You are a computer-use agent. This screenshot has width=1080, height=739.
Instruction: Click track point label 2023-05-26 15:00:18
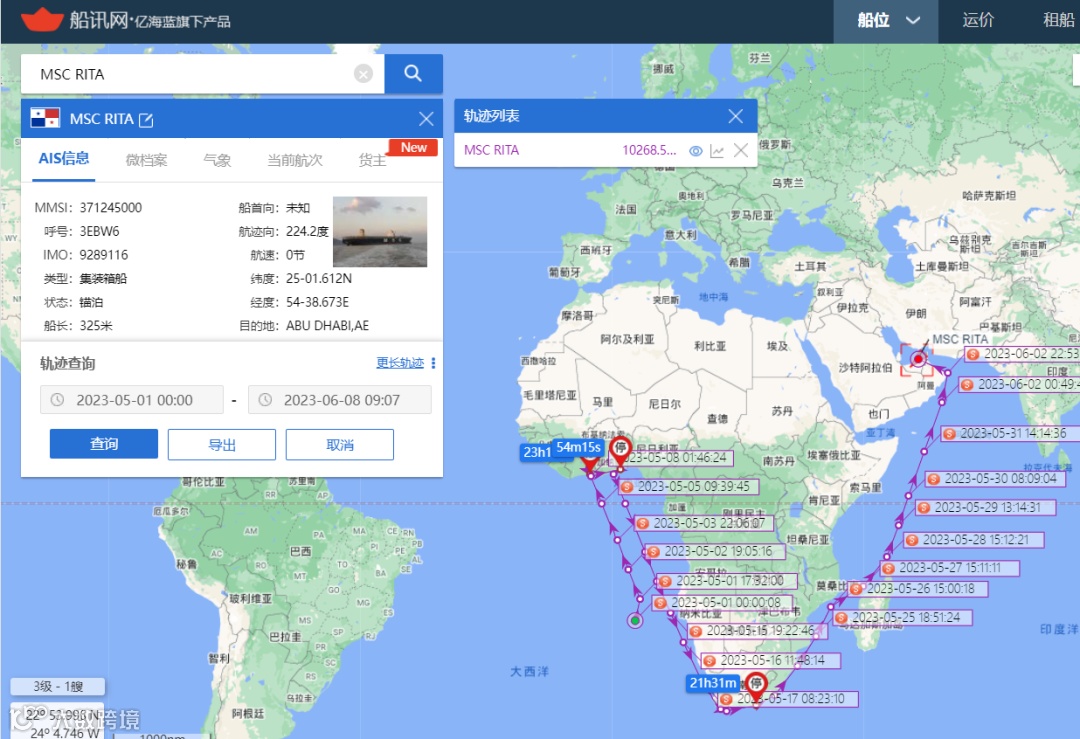(x=917, y=589)
